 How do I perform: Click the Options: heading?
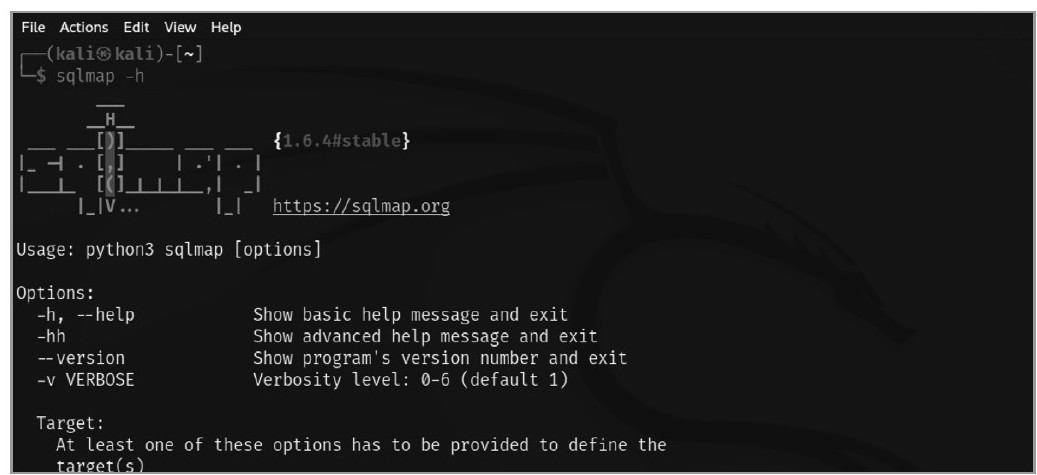coord(56,293)
